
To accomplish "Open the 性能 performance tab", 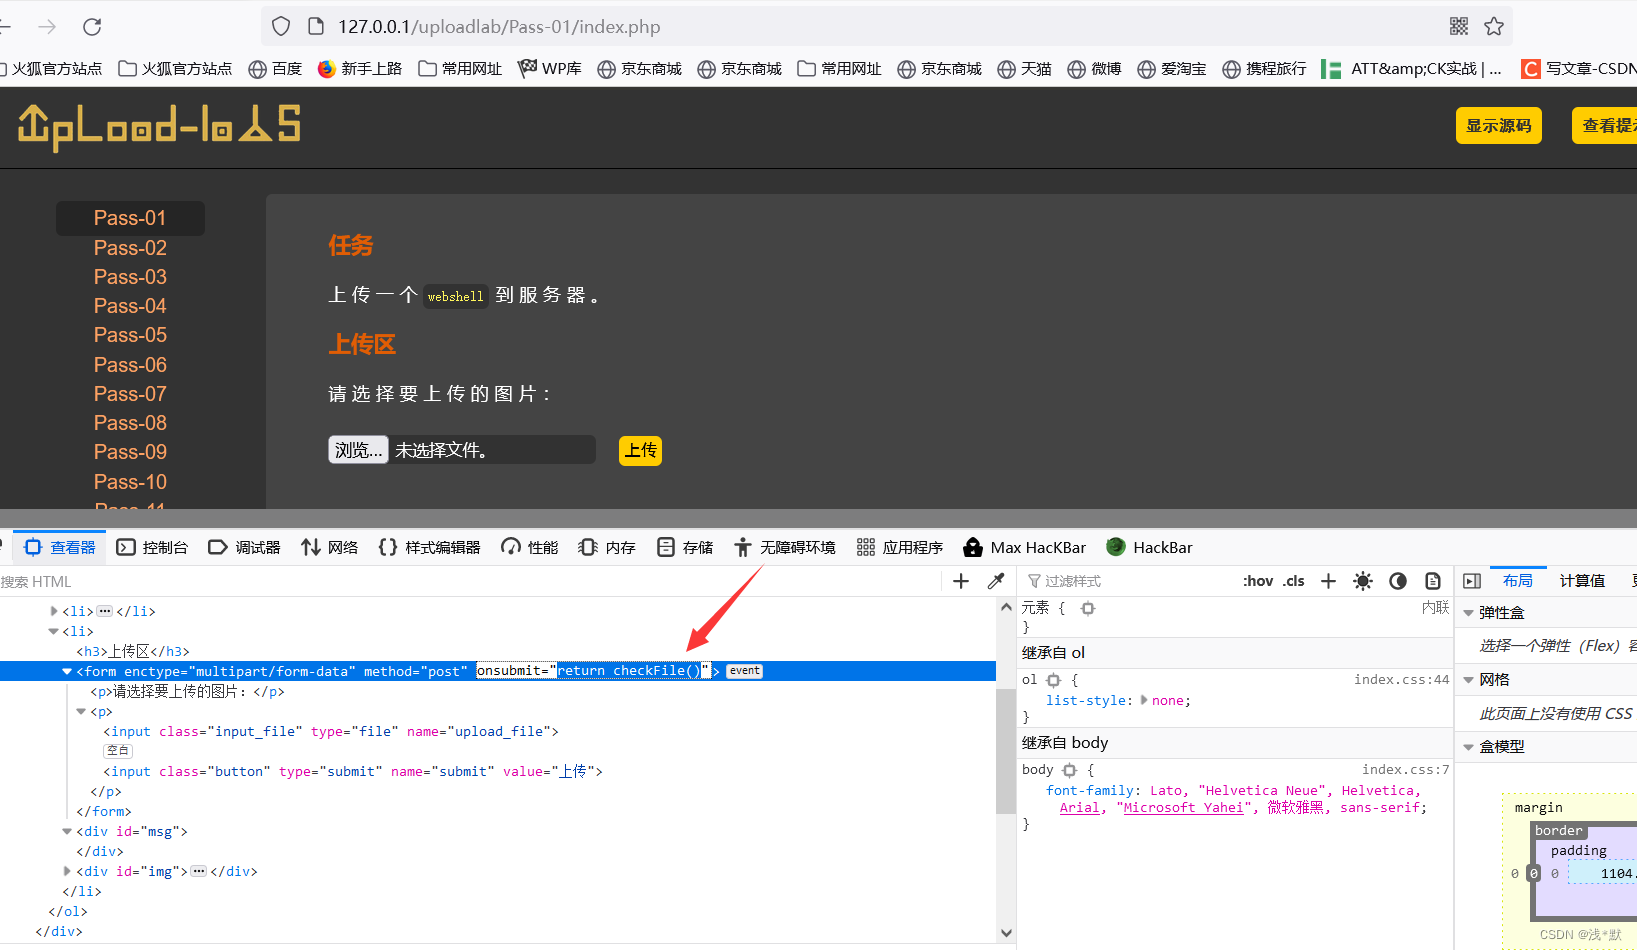I will pyautogui.click(x=530, y=547).
